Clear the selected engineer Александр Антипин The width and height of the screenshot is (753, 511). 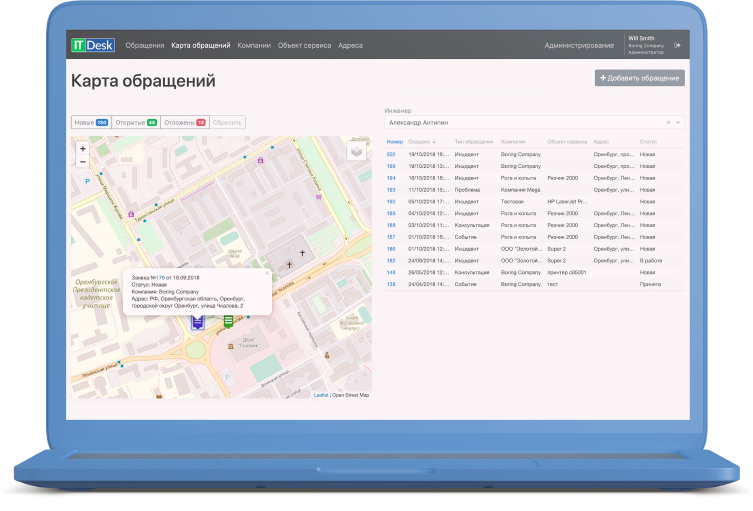[x=669, y=122]
